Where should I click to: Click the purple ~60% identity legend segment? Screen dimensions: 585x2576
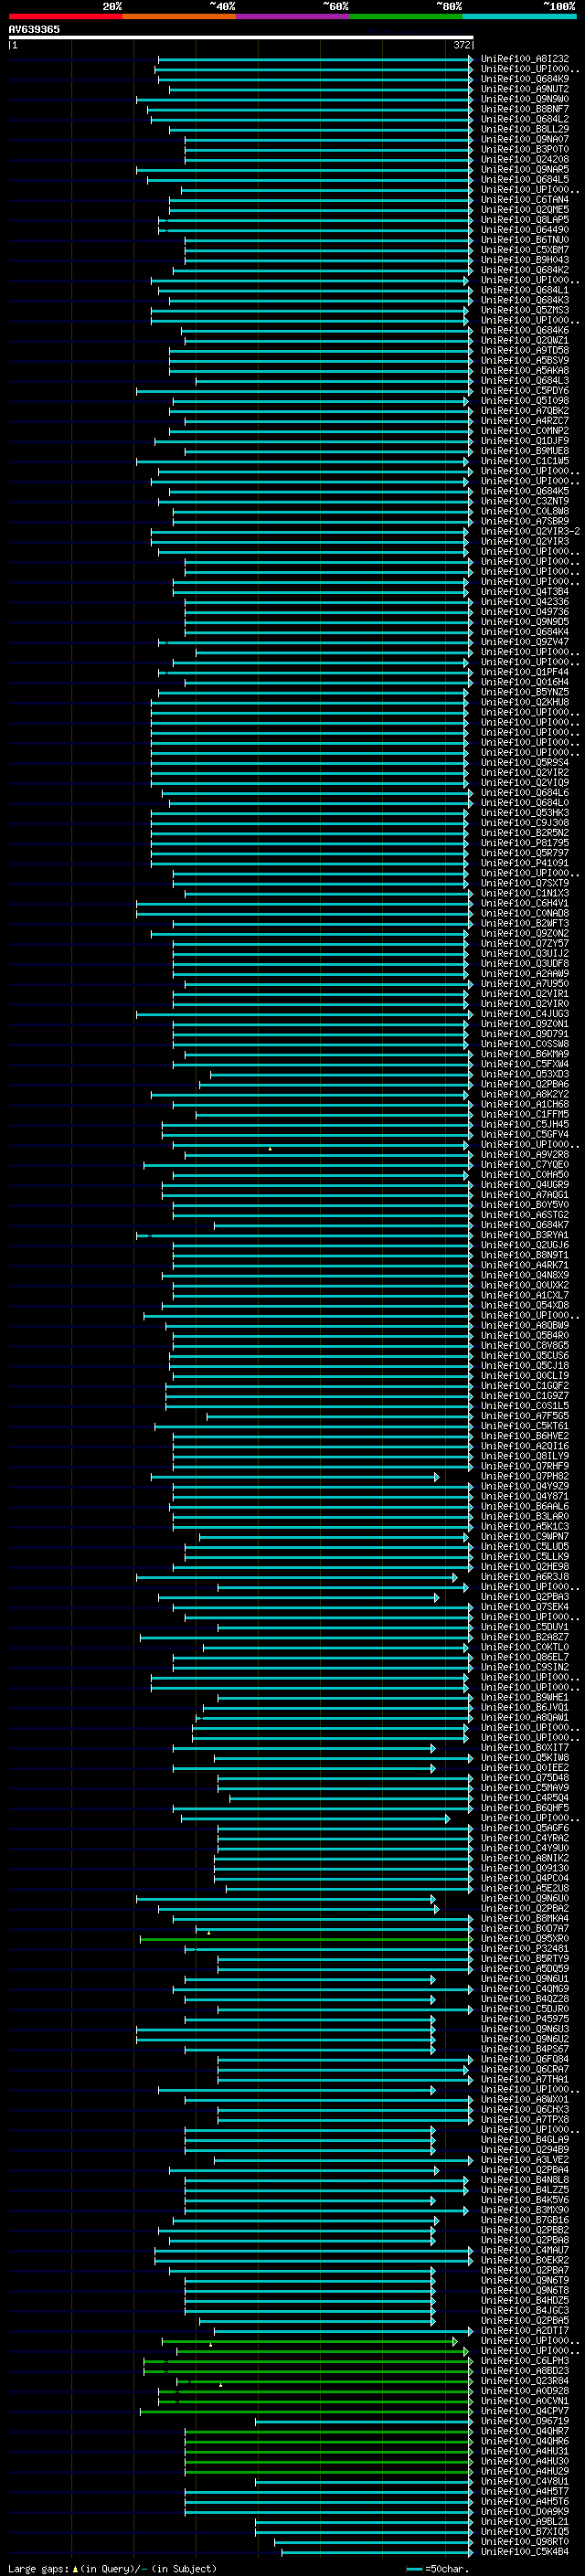293,16
